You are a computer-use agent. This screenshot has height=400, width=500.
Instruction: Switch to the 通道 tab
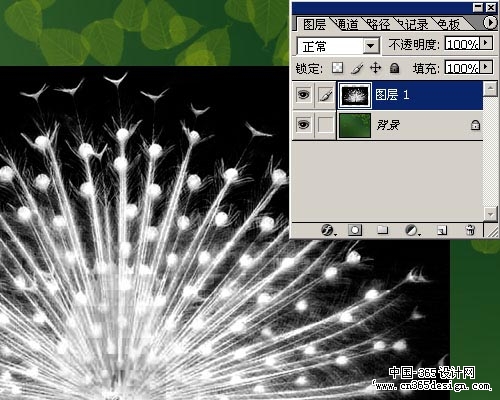(x=347, y=25)
